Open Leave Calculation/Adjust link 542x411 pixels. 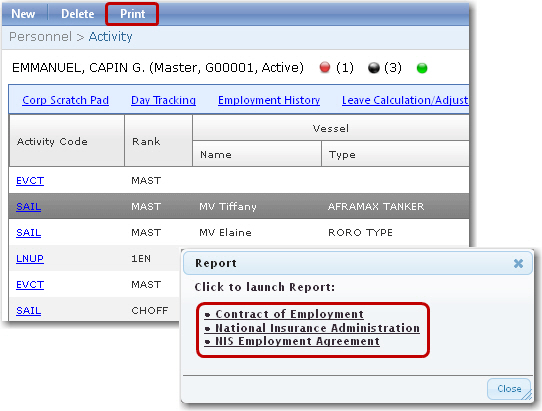405,100
